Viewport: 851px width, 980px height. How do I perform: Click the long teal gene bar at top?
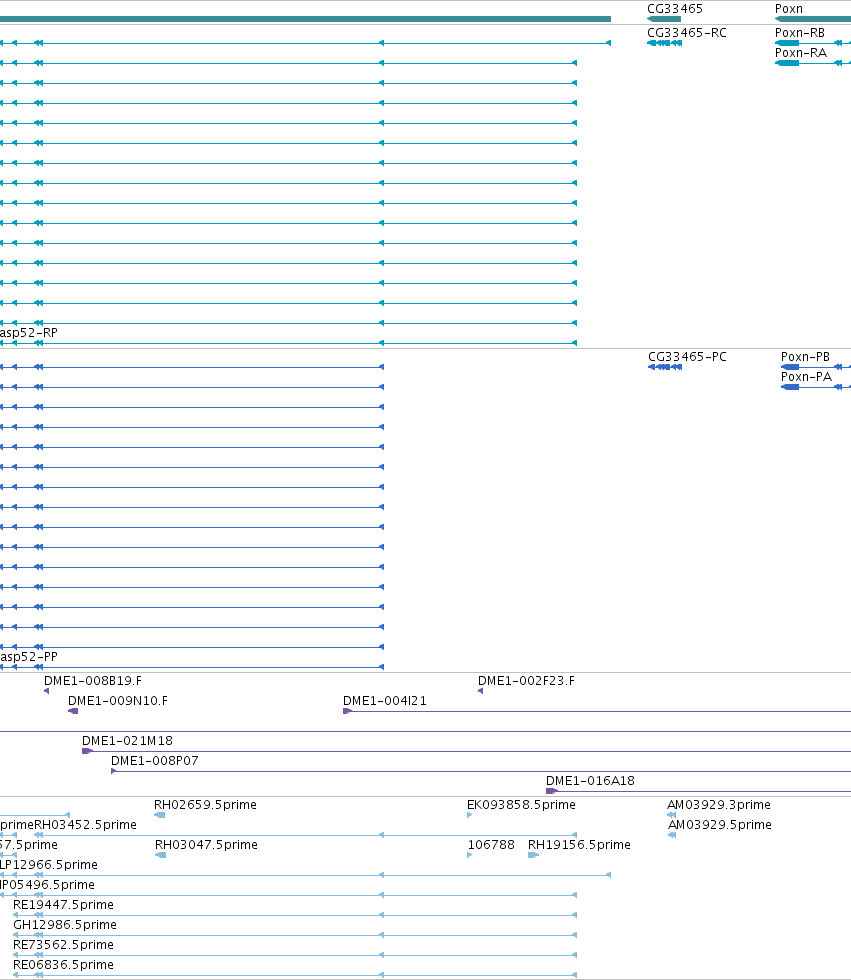pyautogui.click(x=305, y=19)
